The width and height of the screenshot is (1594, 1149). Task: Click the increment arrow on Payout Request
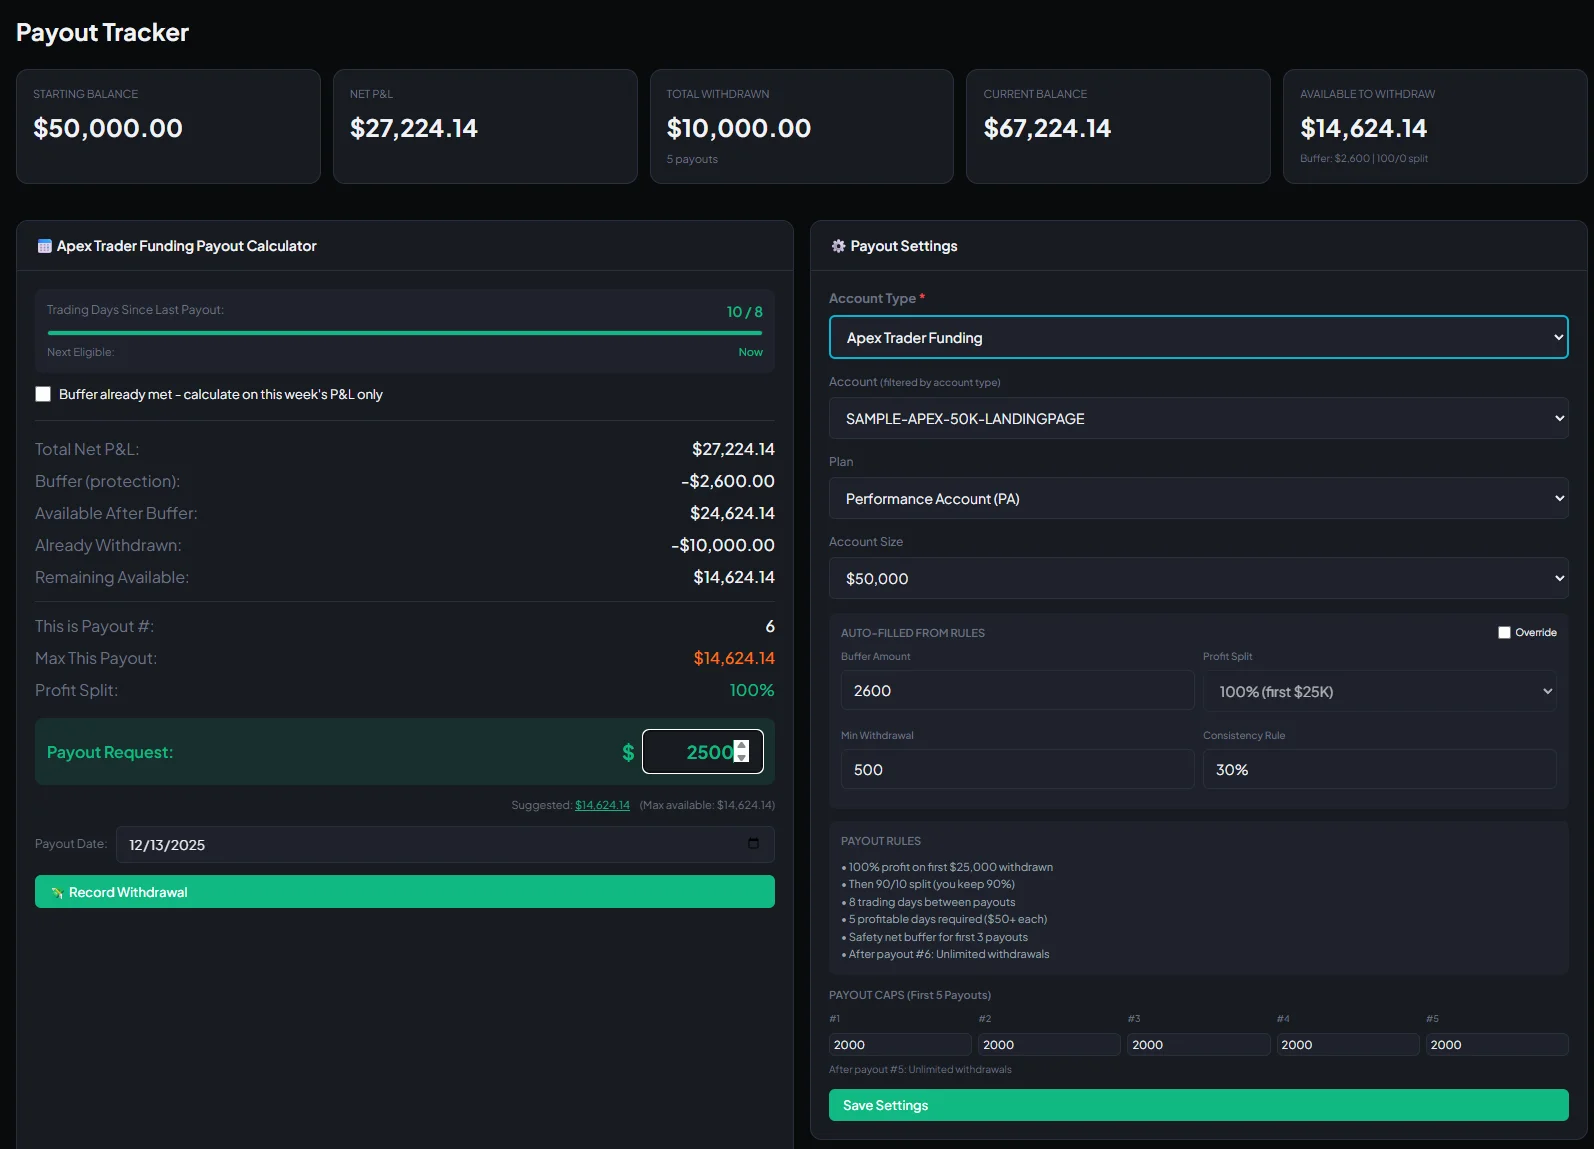(x=741, y=745)
